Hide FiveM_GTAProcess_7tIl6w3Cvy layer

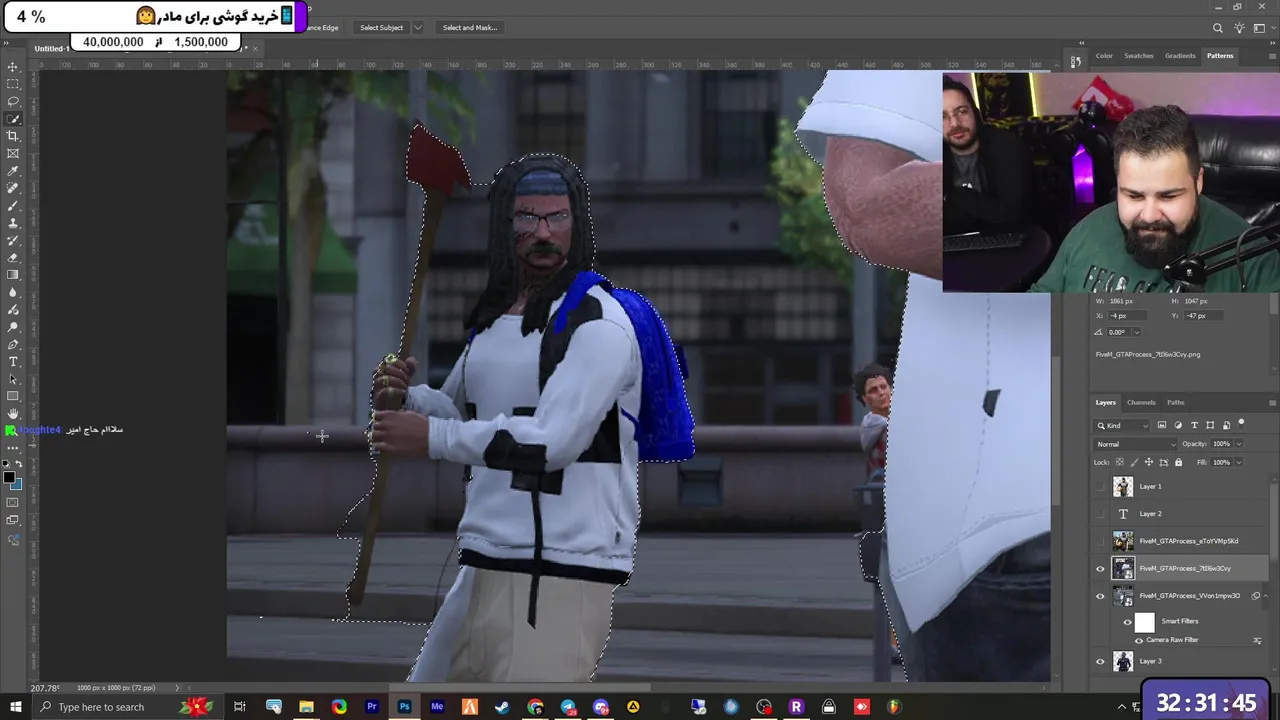[1101, 568]
